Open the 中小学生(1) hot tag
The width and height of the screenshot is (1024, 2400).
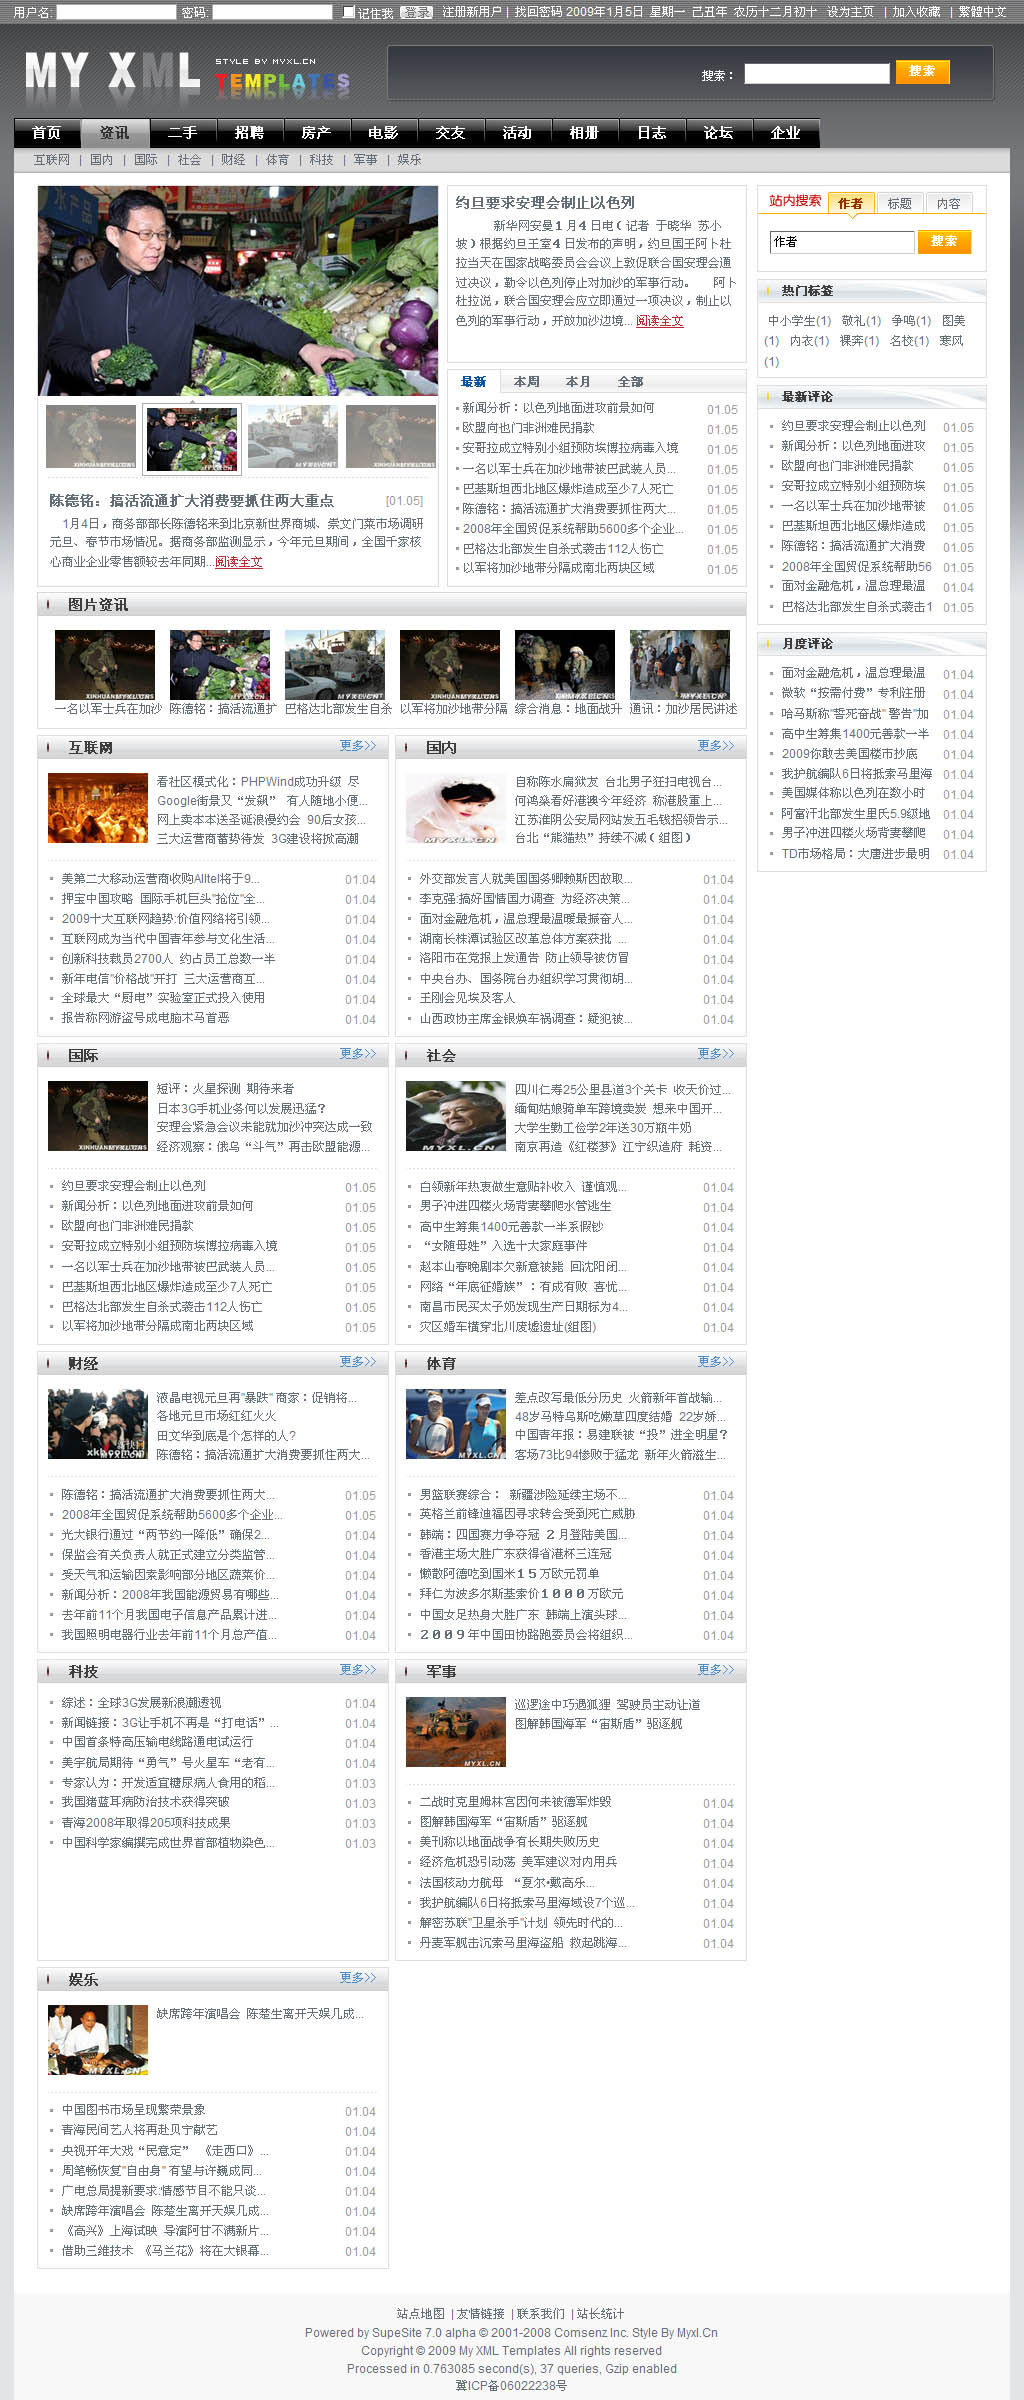pos(799,321)
